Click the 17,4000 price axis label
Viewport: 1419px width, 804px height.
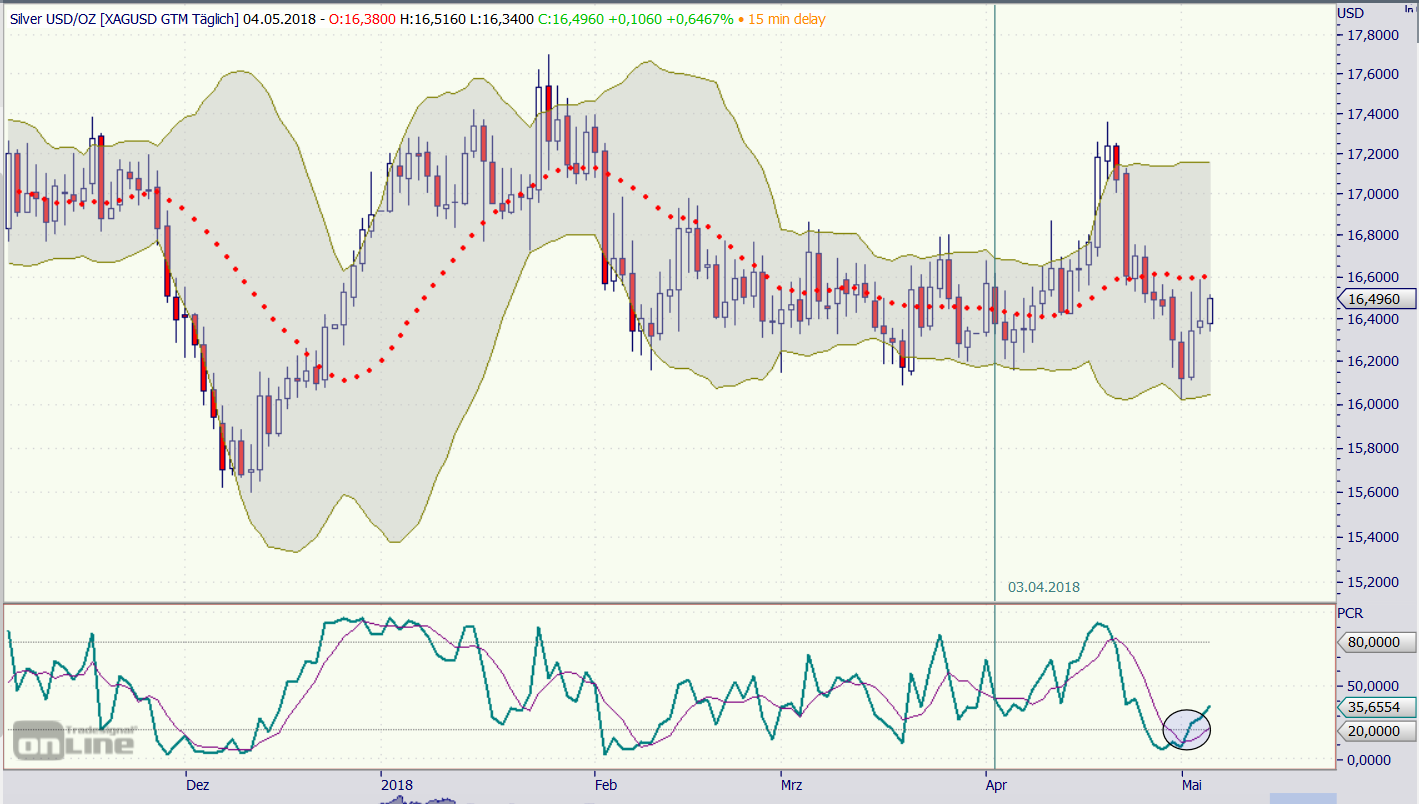1372,115
